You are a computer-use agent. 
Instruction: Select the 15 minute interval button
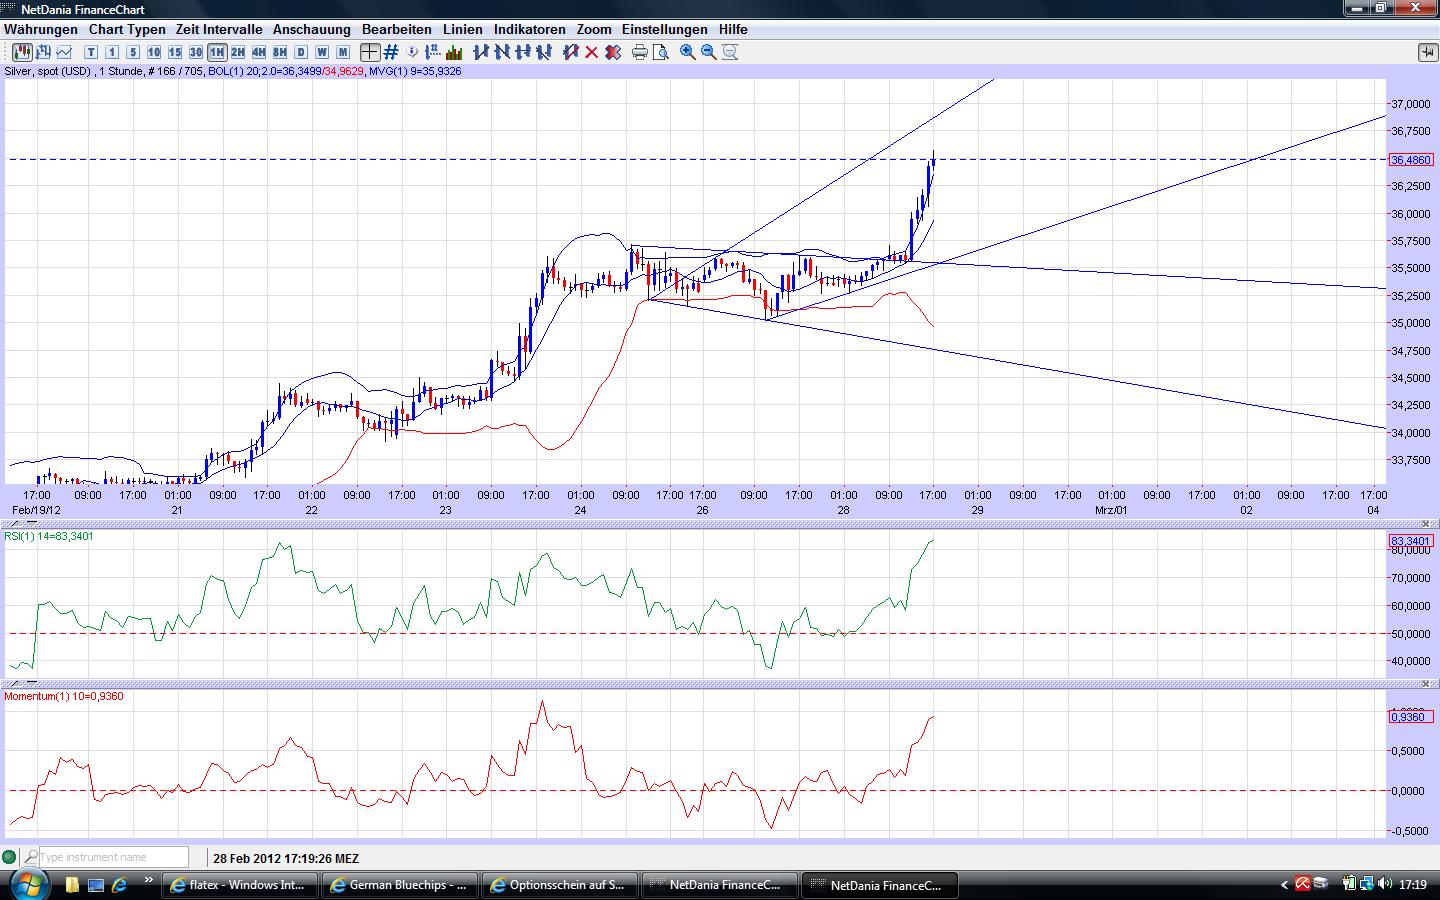pos(175,52)
